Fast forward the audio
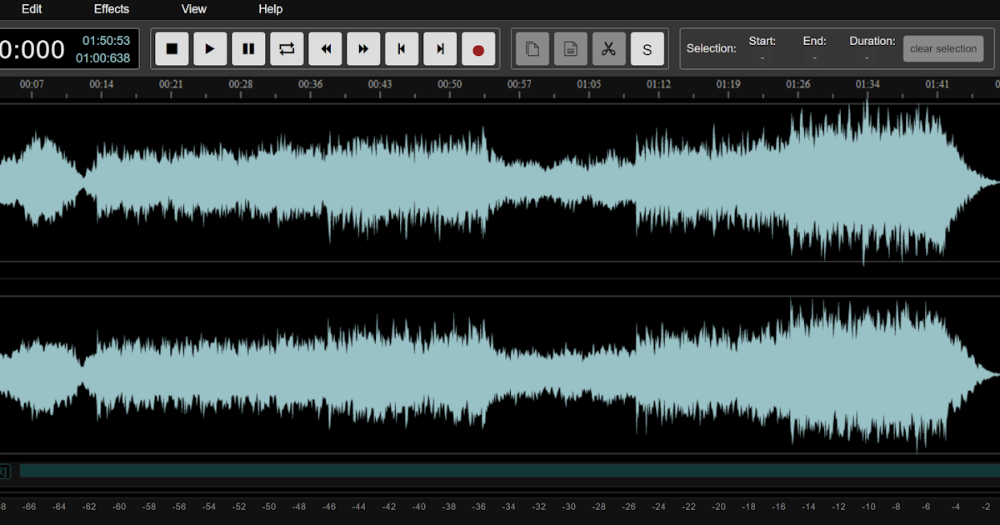The width and height of the screenshot is (1000, 525). 363,49
